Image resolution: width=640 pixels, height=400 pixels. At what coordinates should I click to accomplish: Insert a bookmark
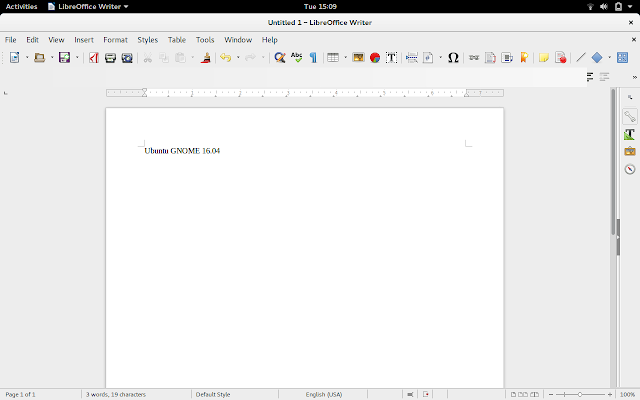[524, 58]
